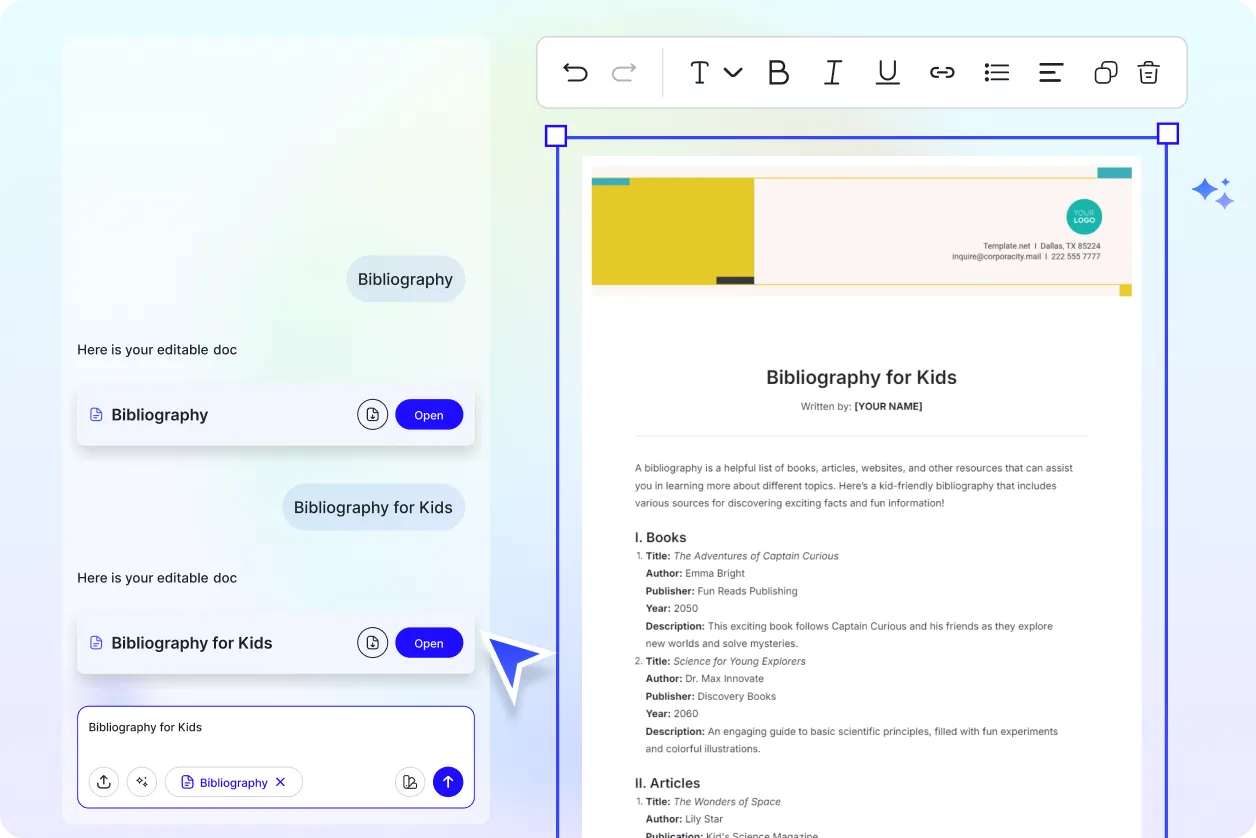The height and width of the screenshot is (838, 1256).
Task: Click the I. Books heading
Action: click(x=660, y=537)
